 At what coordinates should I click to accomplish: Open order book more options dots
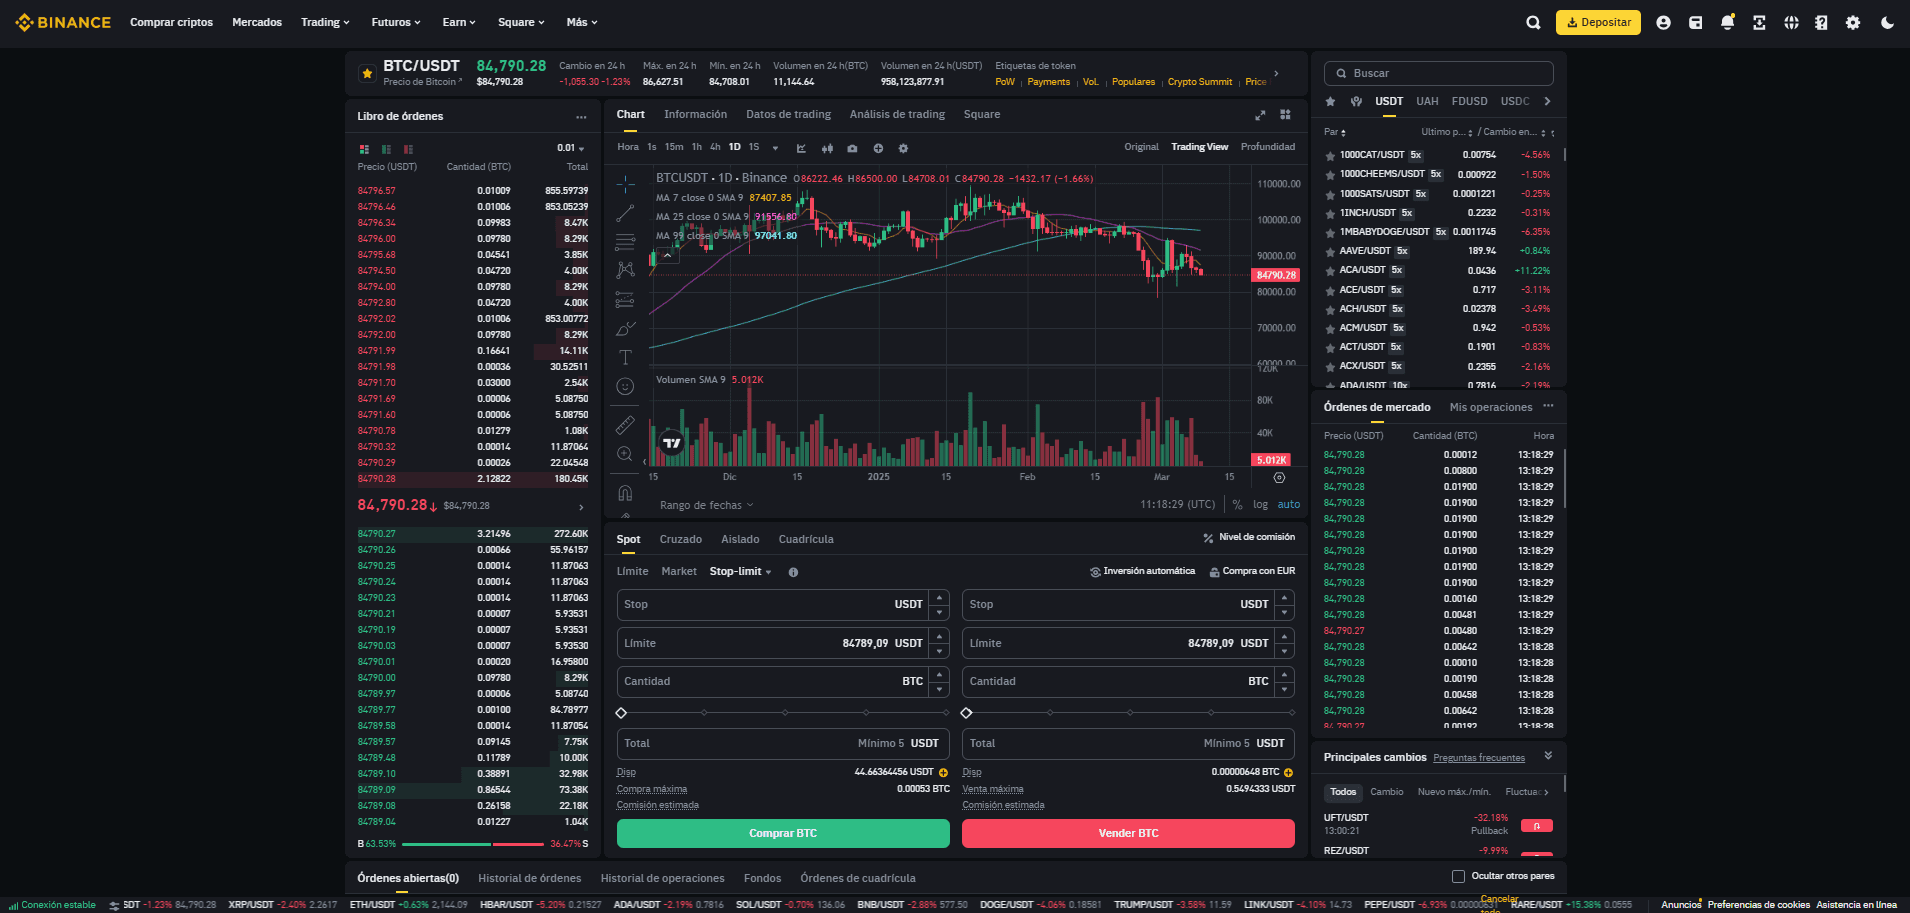click(581, 117)
